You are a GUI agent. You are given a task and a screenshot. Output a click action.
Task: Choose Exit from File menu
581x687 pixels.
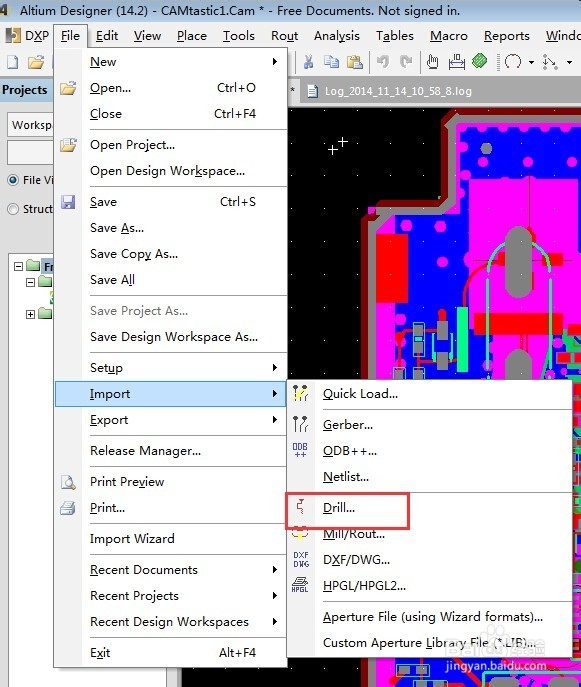point(171,653)
